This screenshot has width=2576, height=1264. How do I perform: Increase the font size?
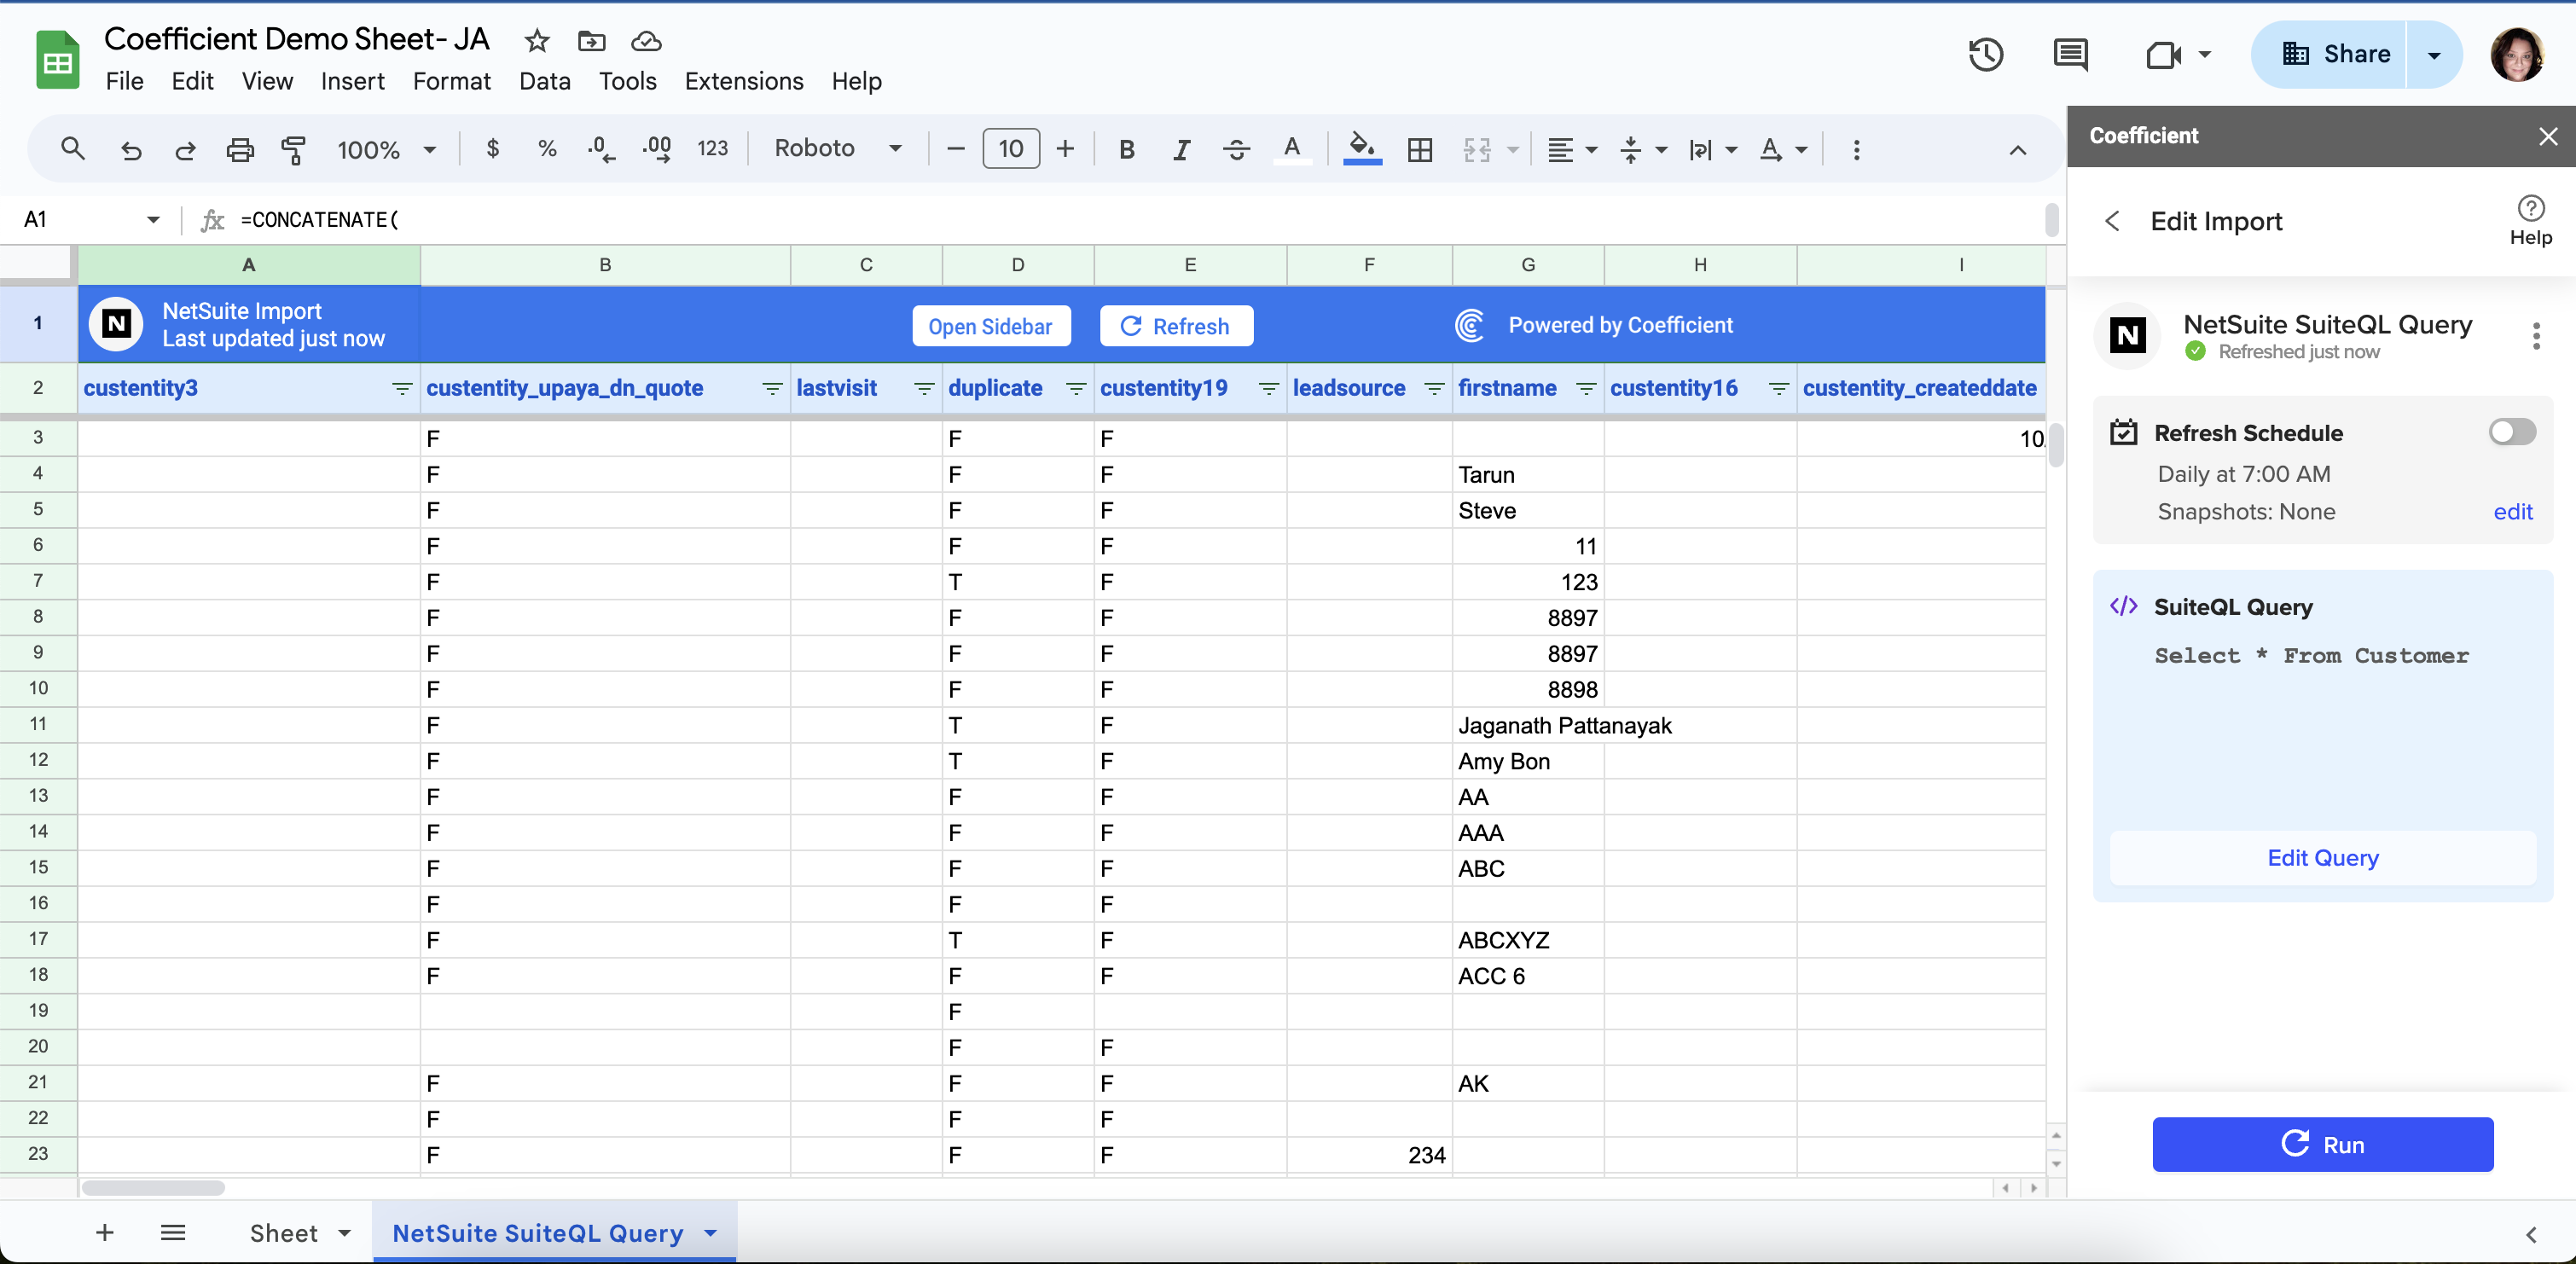[x=1065, y=149]
